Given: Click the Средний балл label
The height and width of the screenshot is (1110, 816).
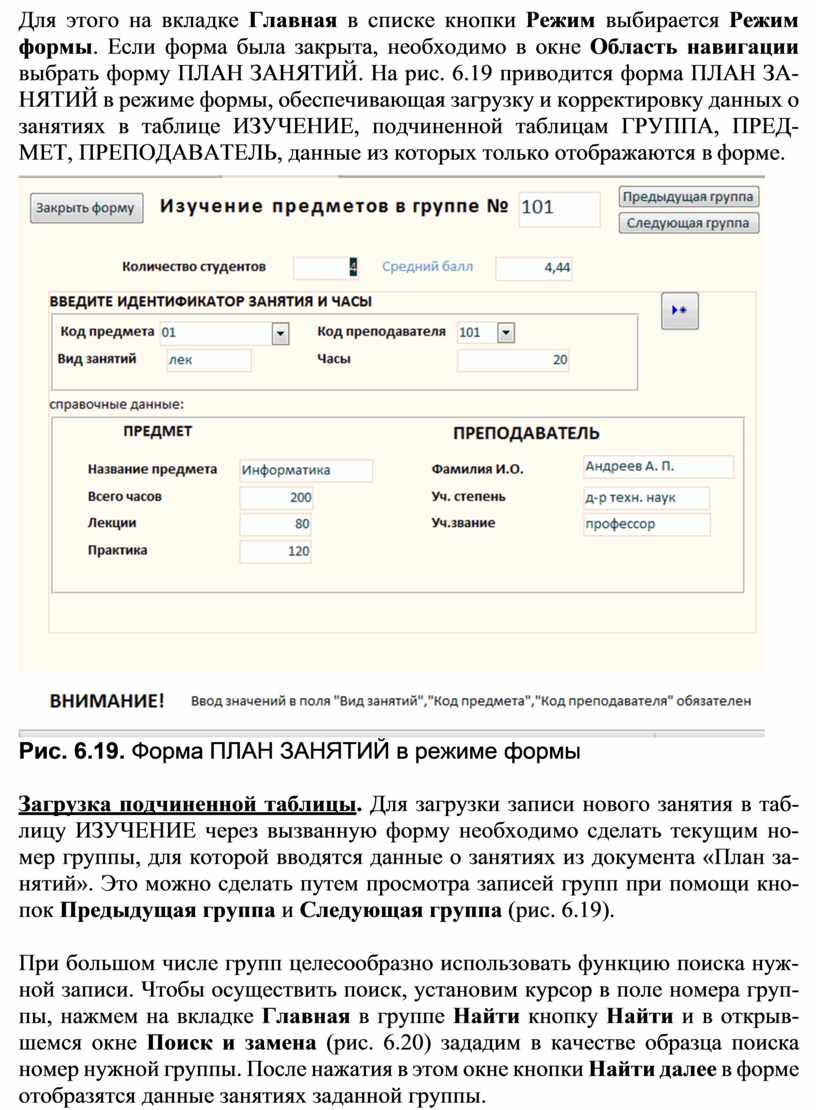Looking at the screenshot, I should pyautogui.click(x=427, y=267).
